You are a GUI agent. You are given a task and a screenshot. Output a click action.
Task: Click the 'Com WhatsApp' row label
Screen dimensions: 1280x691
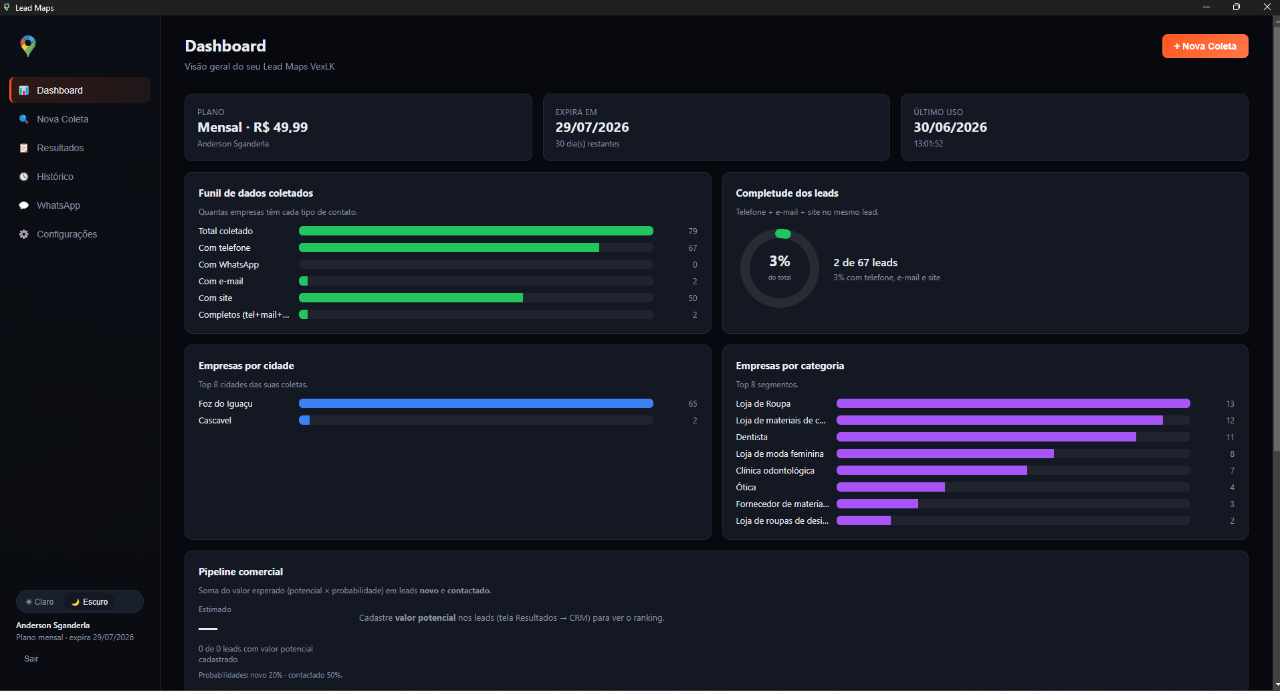tap(229, 265)
